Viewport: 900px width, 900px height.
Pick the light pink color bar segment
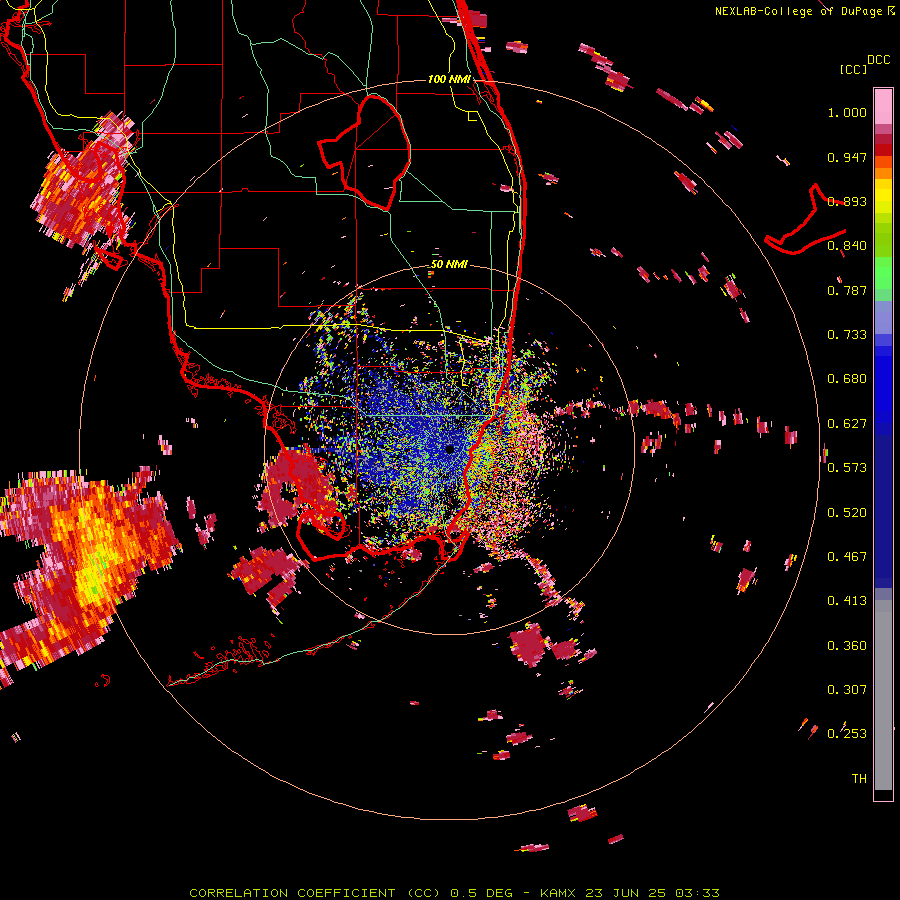click(x=883, y=106)
